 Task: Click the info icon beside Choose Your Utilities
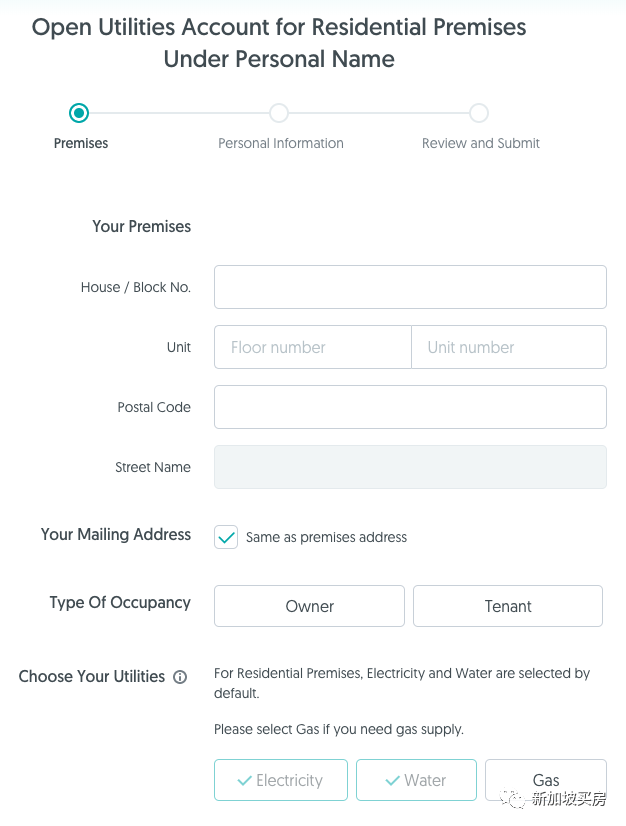coord(180,677)
